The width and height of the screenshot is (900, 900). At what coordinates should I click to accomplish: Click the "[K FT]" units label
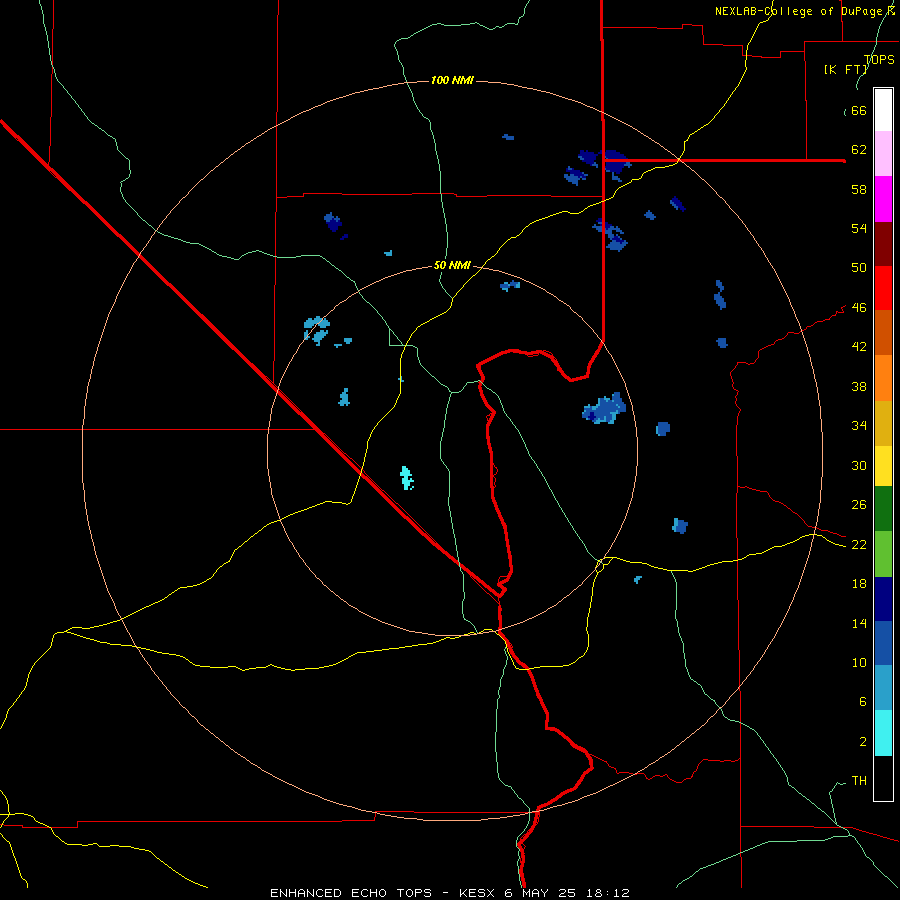tap(845, 70)
